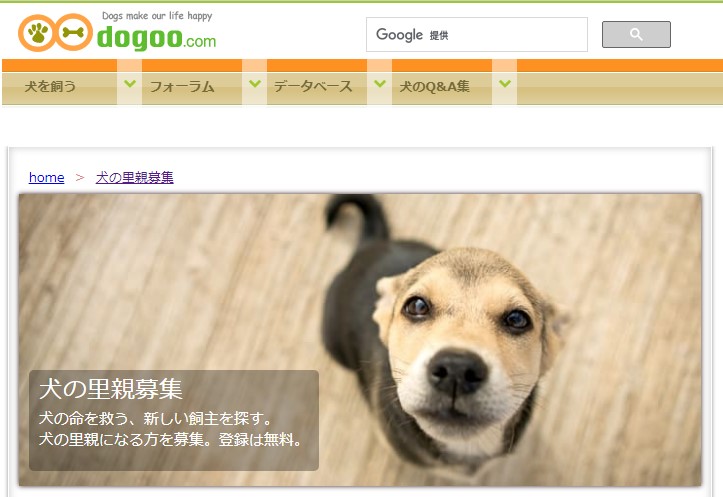Expand the 犬を飼う menu chevron

pos(130,83)
